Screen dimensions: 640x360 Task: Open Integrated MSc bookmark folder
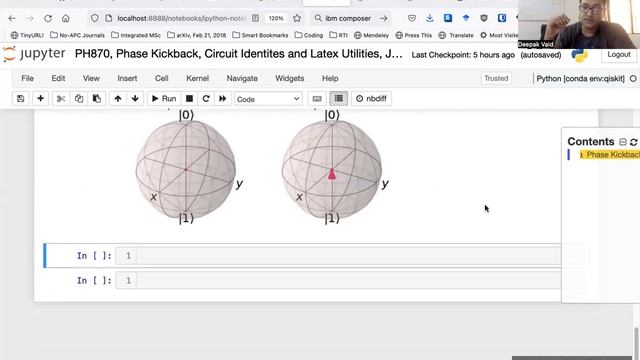tap(136, 35)
